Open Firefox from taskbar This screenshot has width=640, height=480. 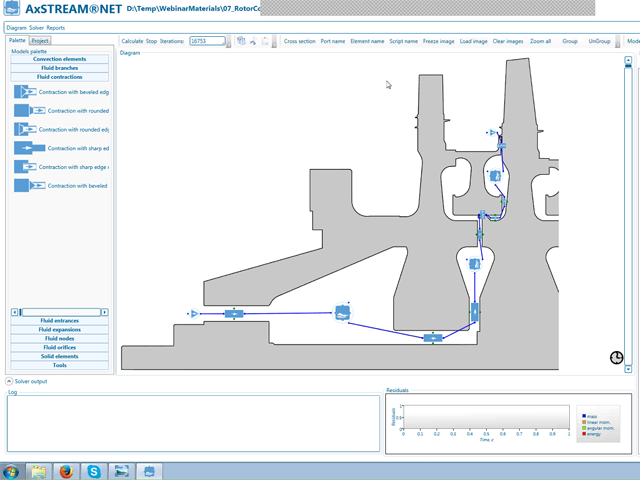coord(66,471)
